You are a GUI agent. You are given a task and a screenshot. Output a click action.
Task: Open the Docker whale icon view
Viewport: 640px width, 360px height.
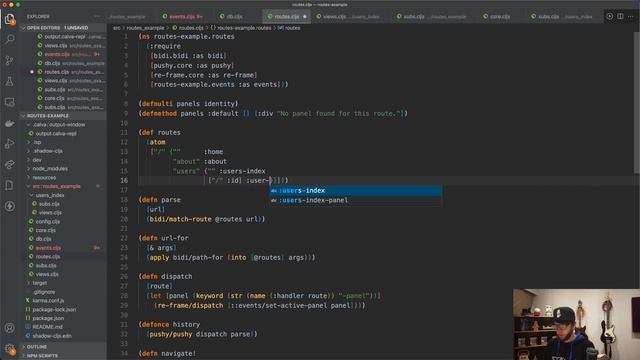[x=9, y=123]
